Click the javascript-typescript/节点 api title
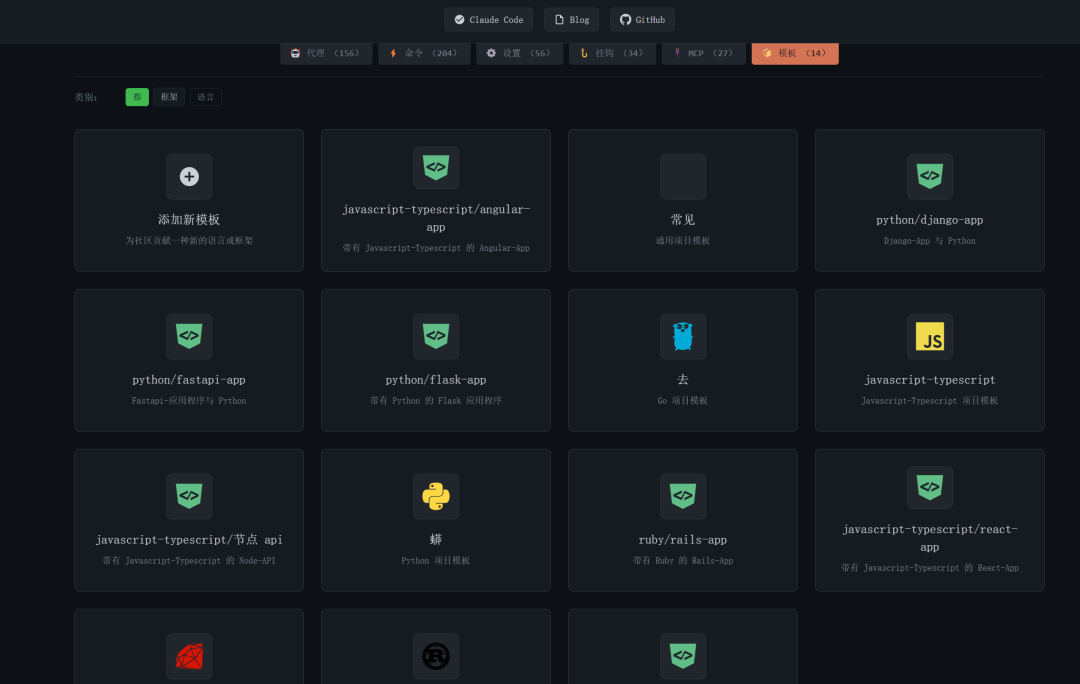 [189, 540]
